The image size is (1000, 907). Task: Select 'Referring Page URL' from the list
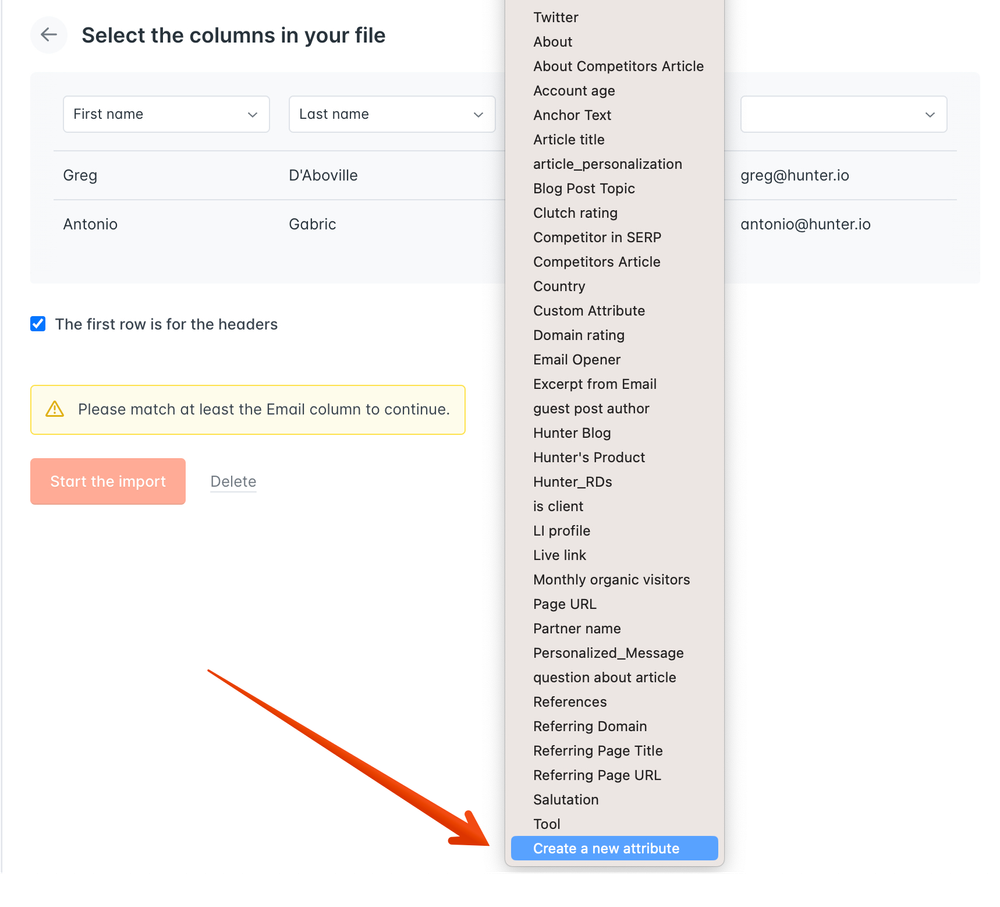597,775
